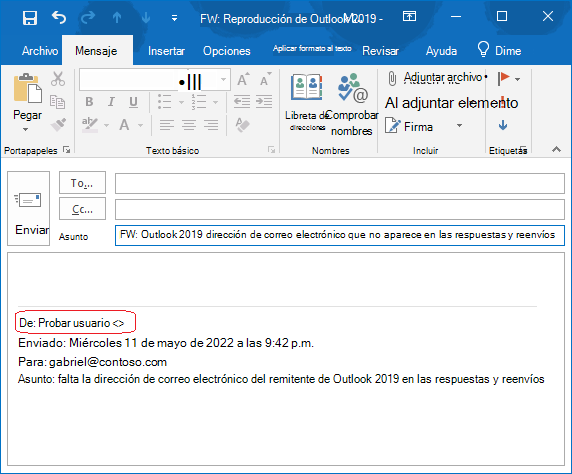572x474 pixels.
Task: Expand highlight color dropdown
Action: tap(106, 125)
